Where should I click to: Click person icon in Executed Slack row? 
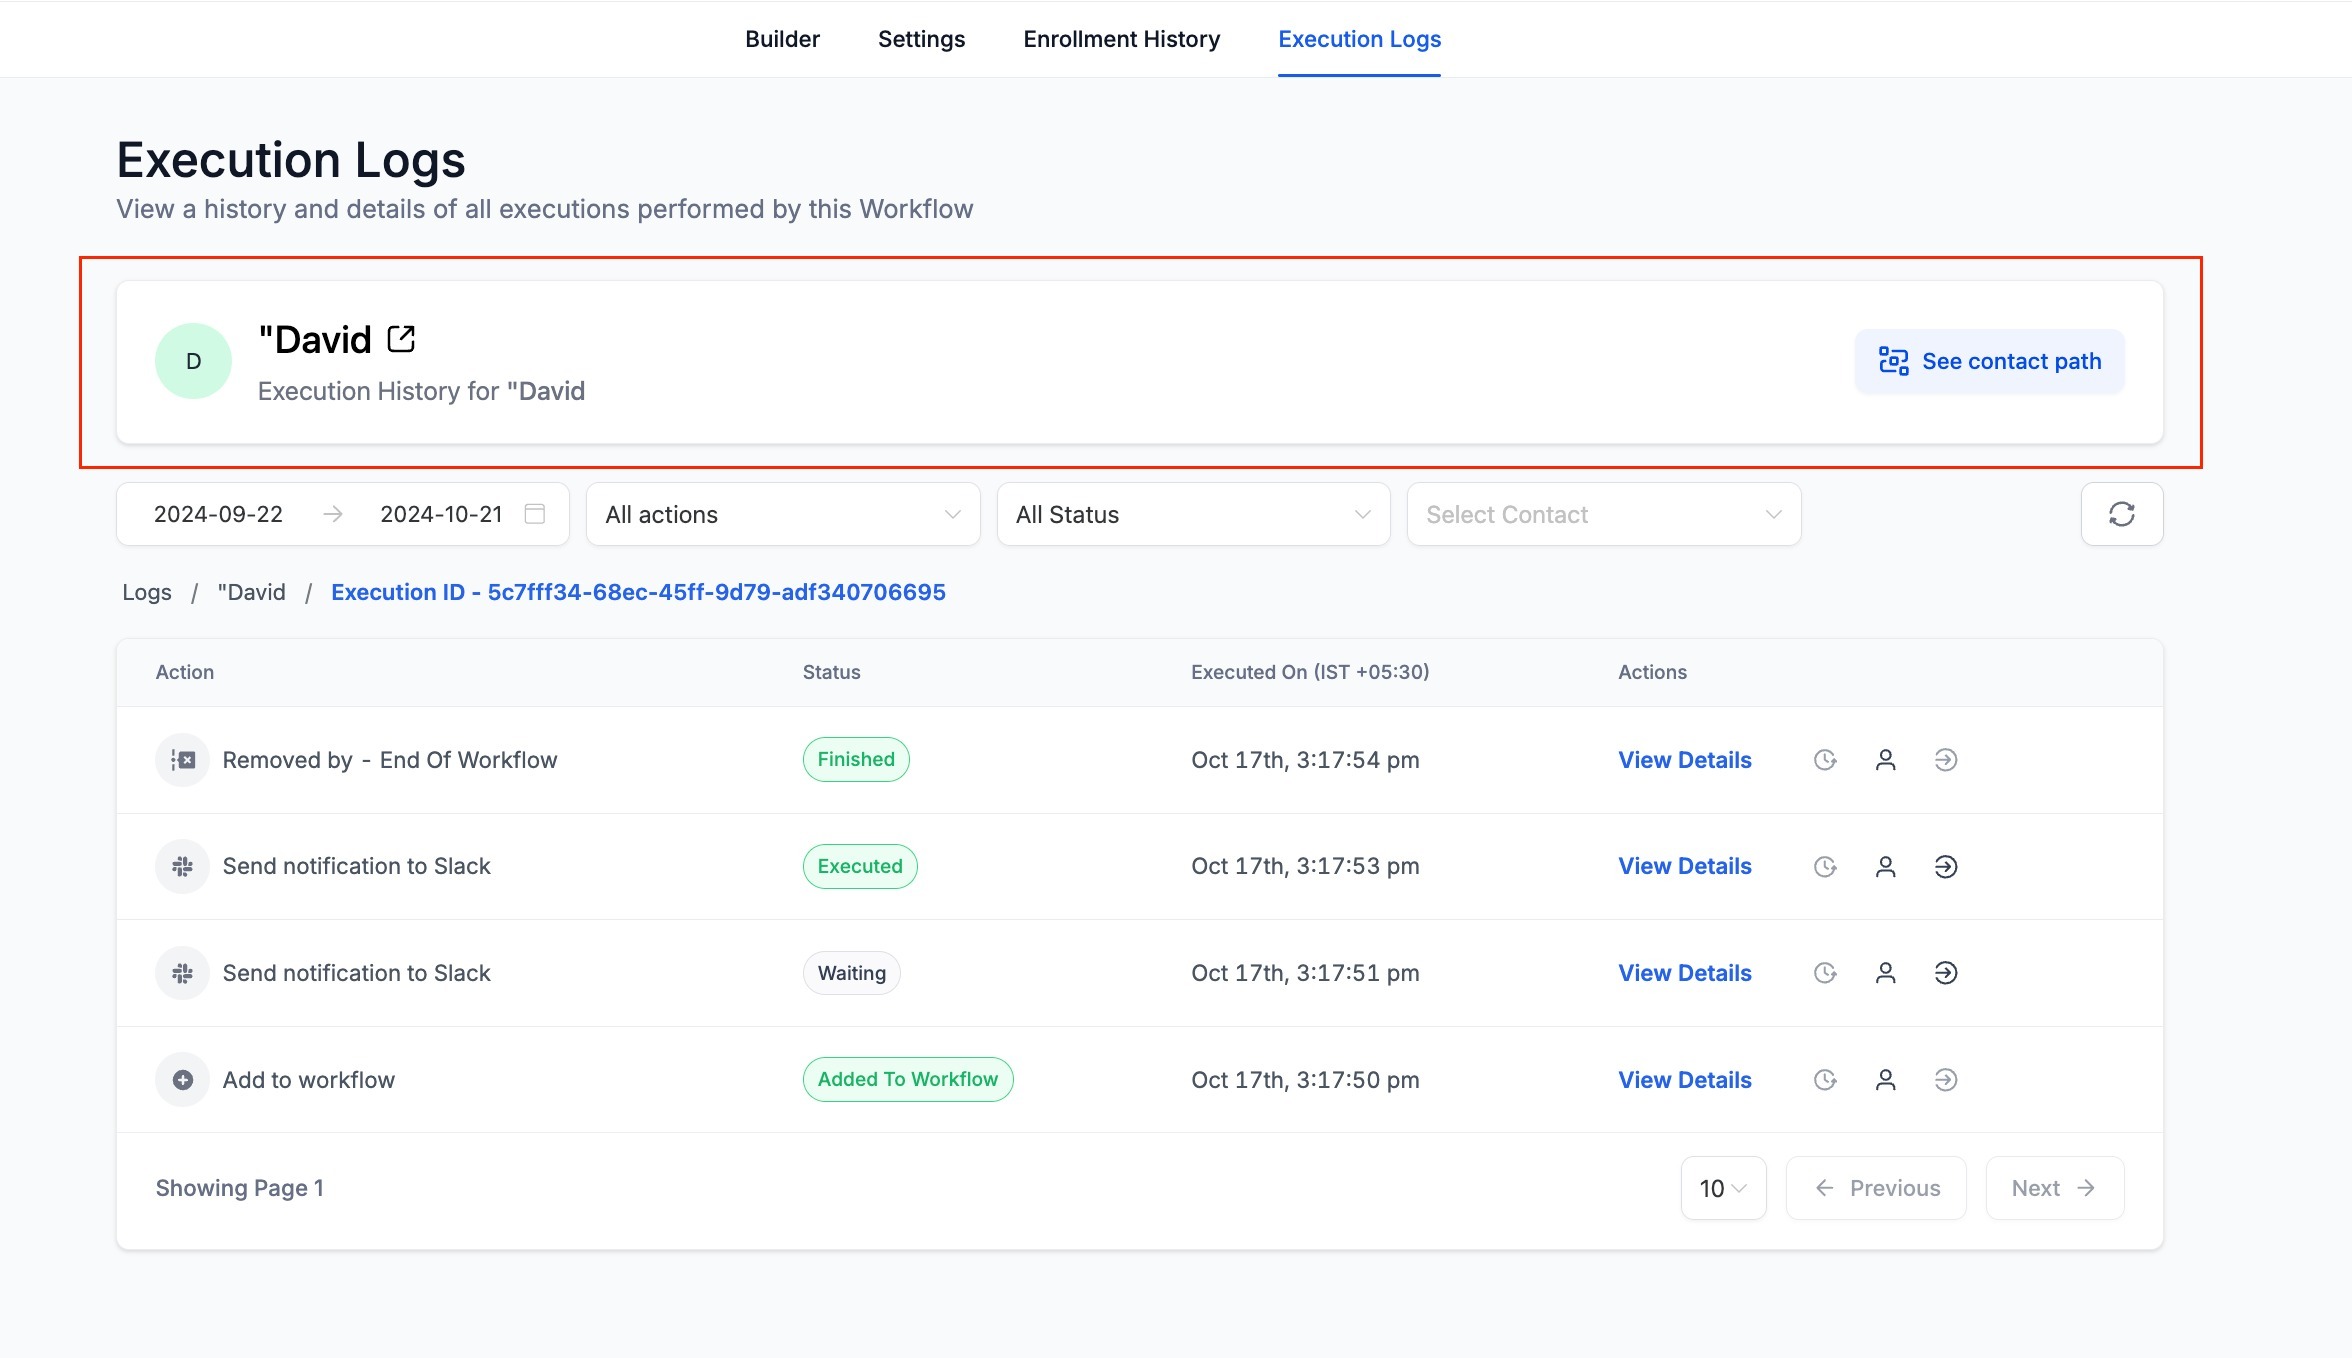(x=1885, y=867)
